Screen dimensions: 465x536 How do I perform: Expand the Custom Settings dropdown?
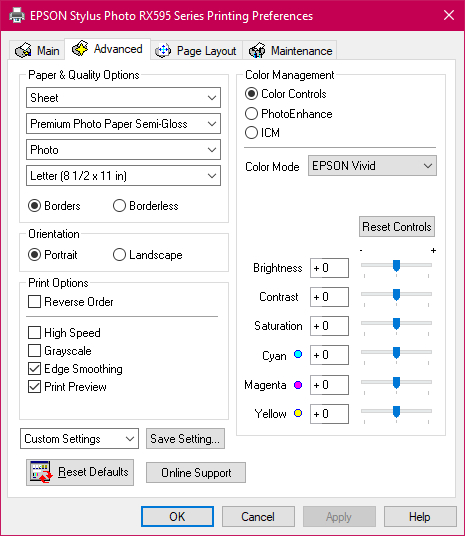pyautogui.click(x=79, y=439)
